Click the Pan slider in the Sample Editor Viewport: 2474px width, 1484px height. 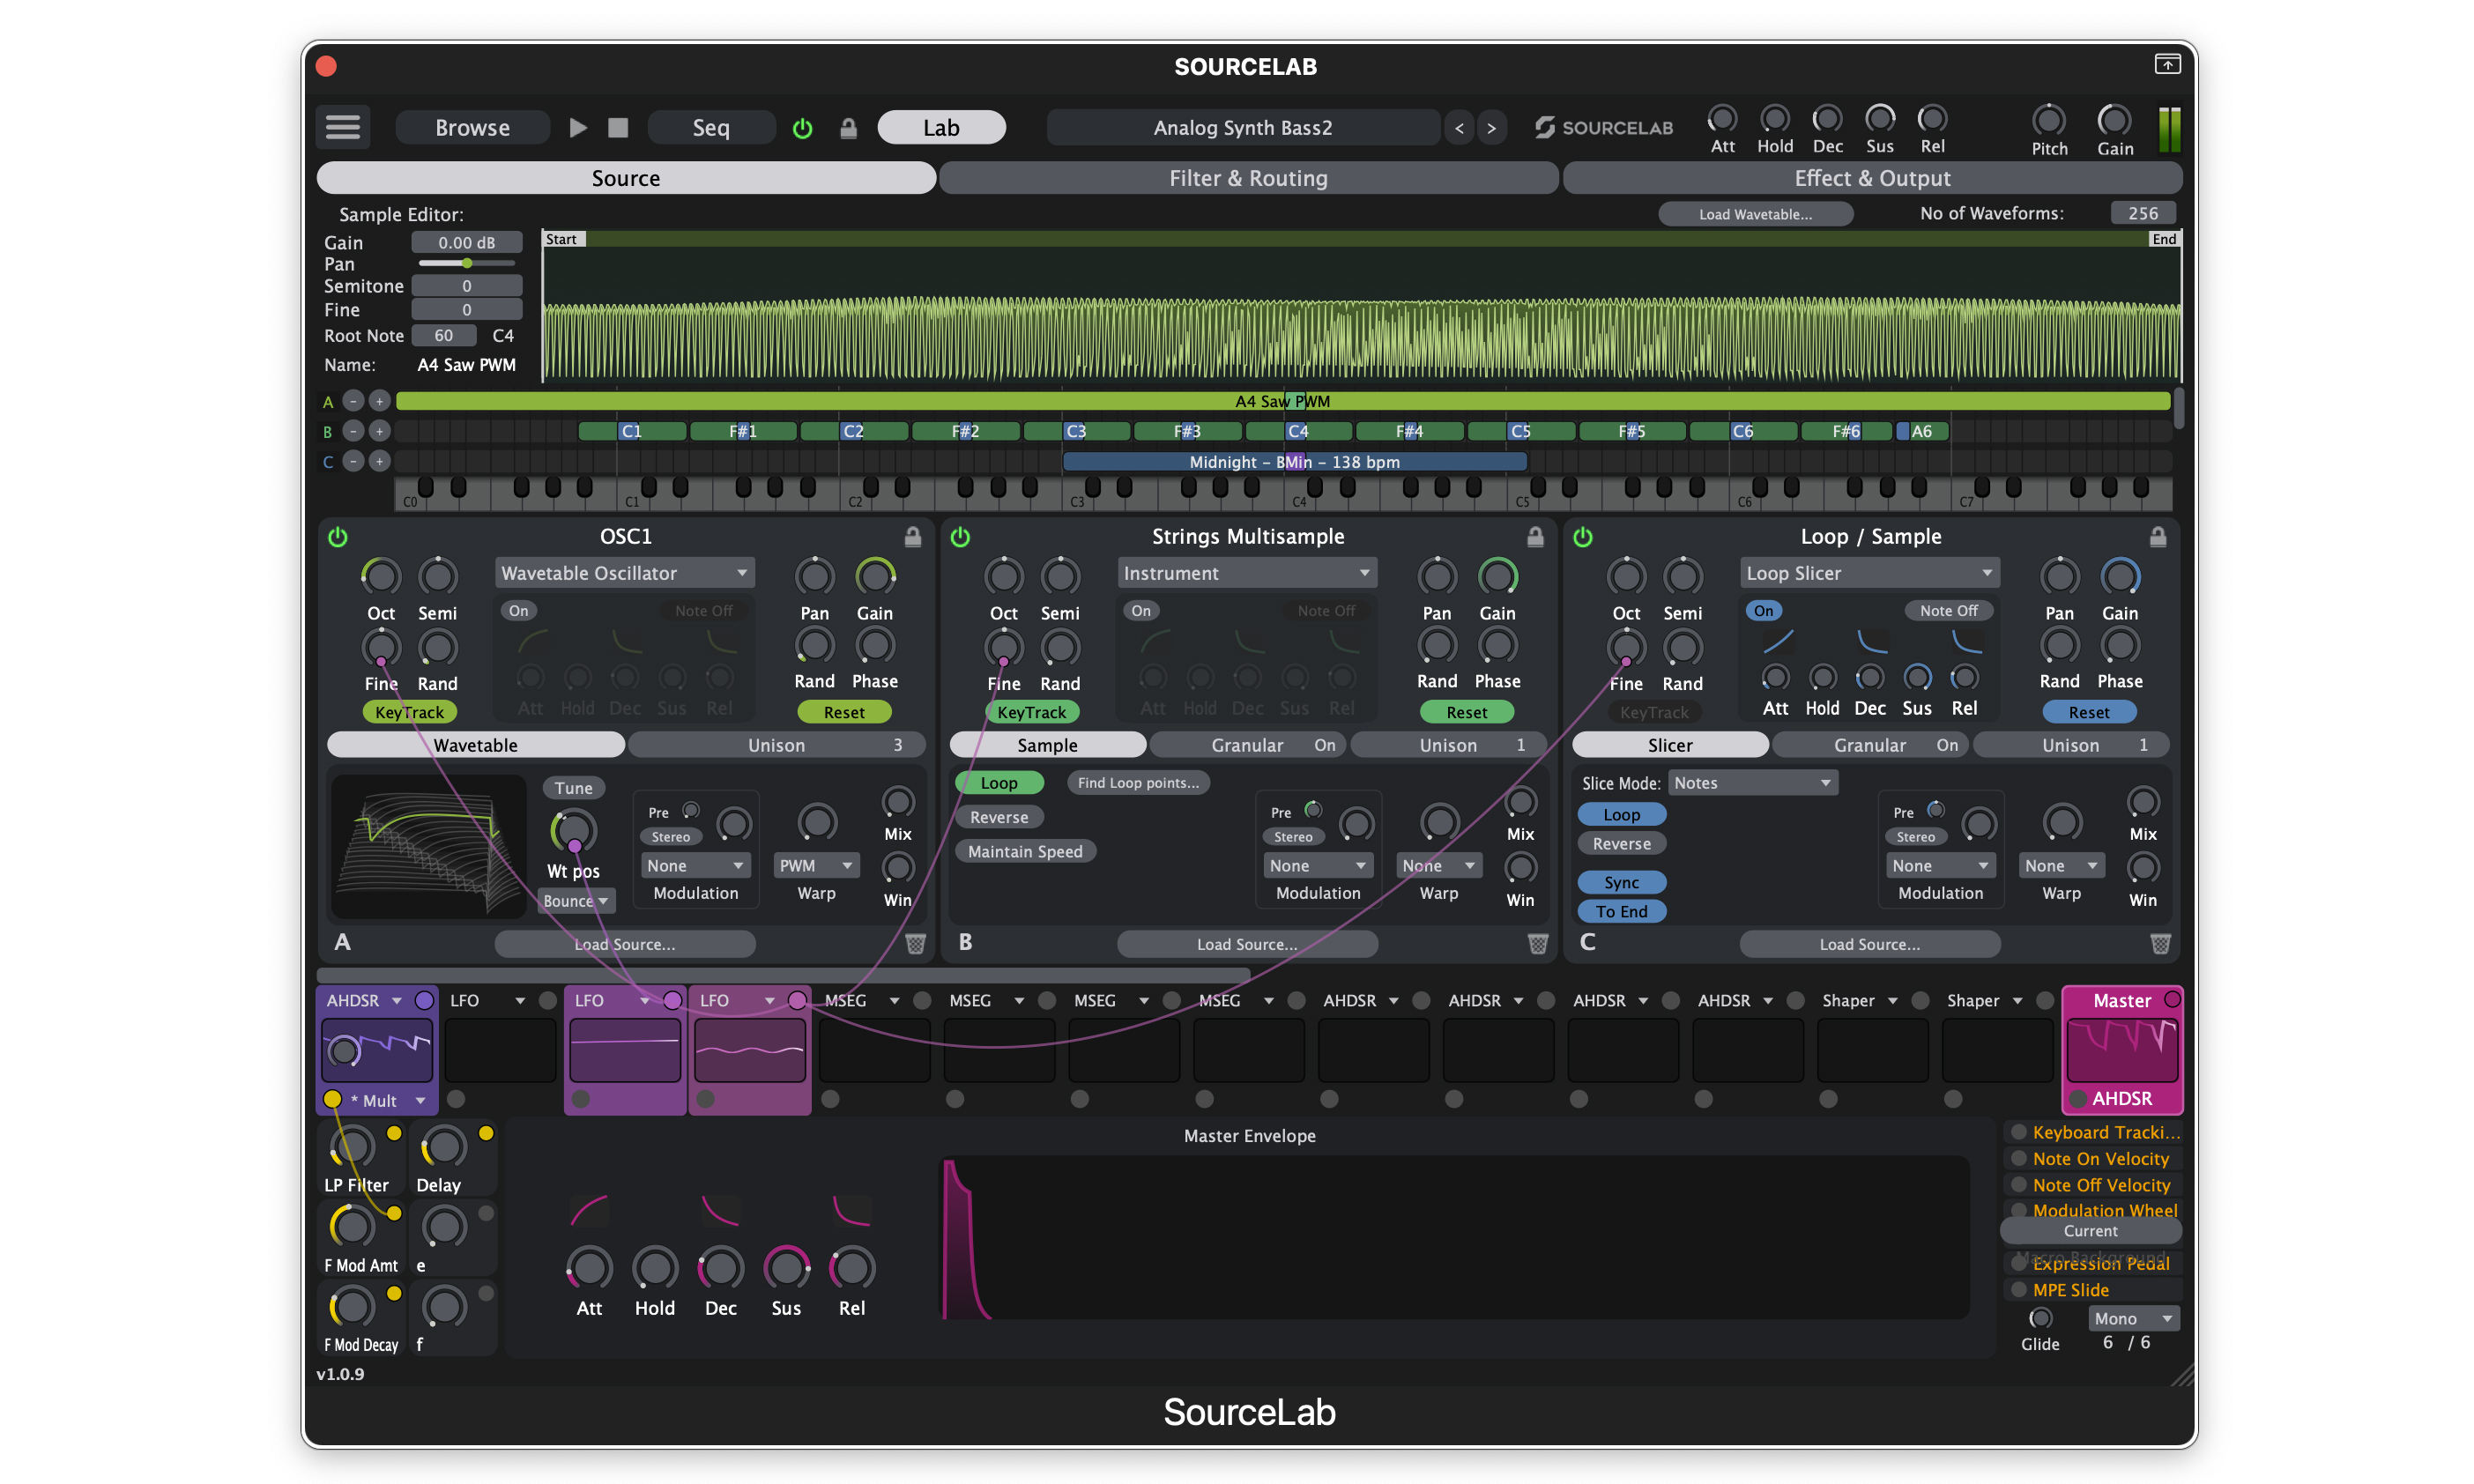click(466, 263)
